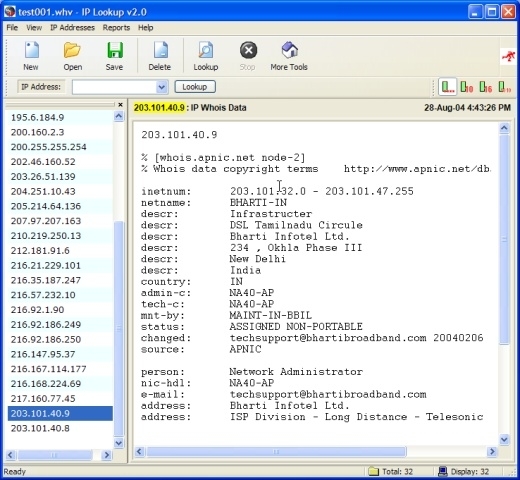The height and width of the screenshot is (480, 520).
Task: Click into the IP Address input field
Action: [114, 87]
